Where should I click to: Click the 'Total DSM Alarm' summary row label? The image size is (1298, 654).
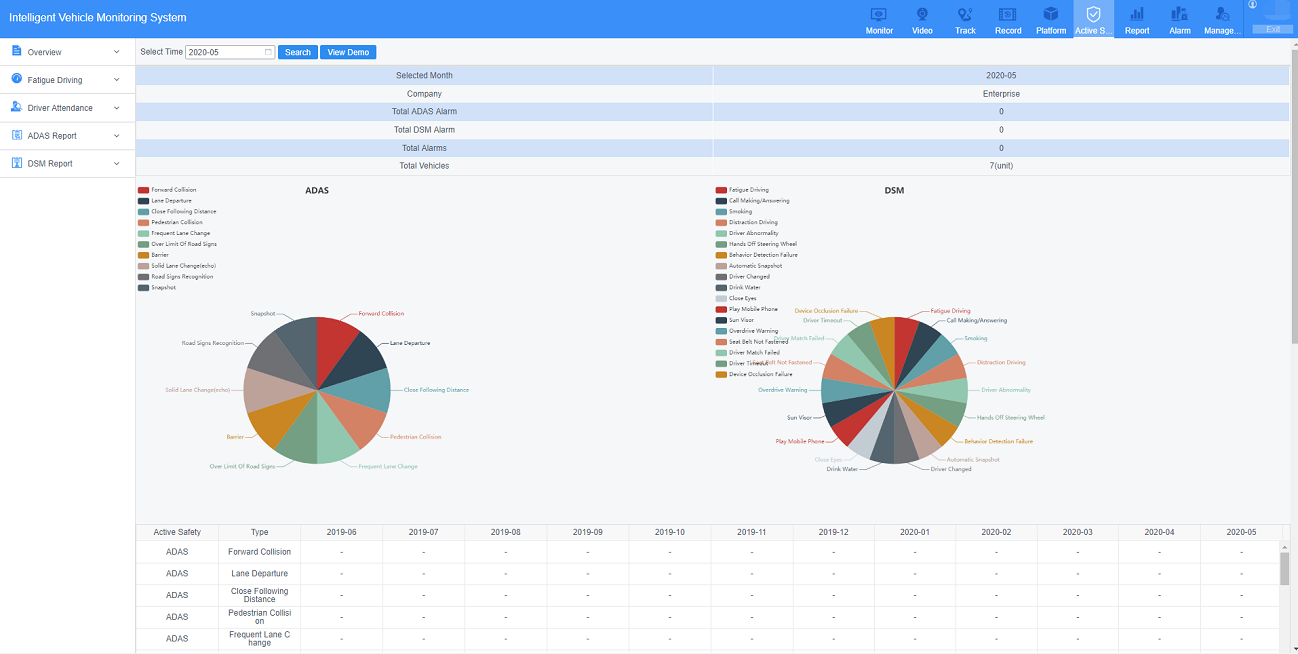pos(425,130)
